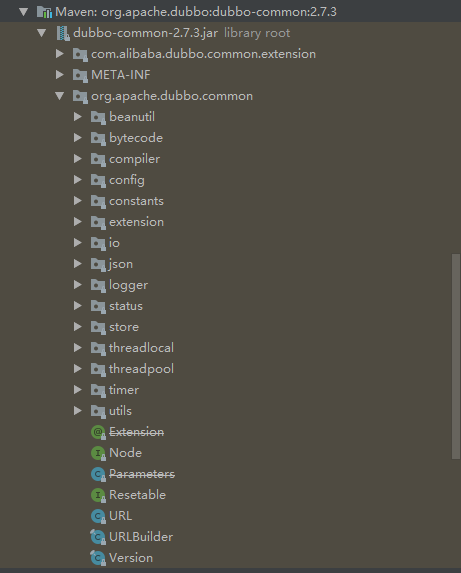Click the class icon beside URLBuilder

point(98,537)
